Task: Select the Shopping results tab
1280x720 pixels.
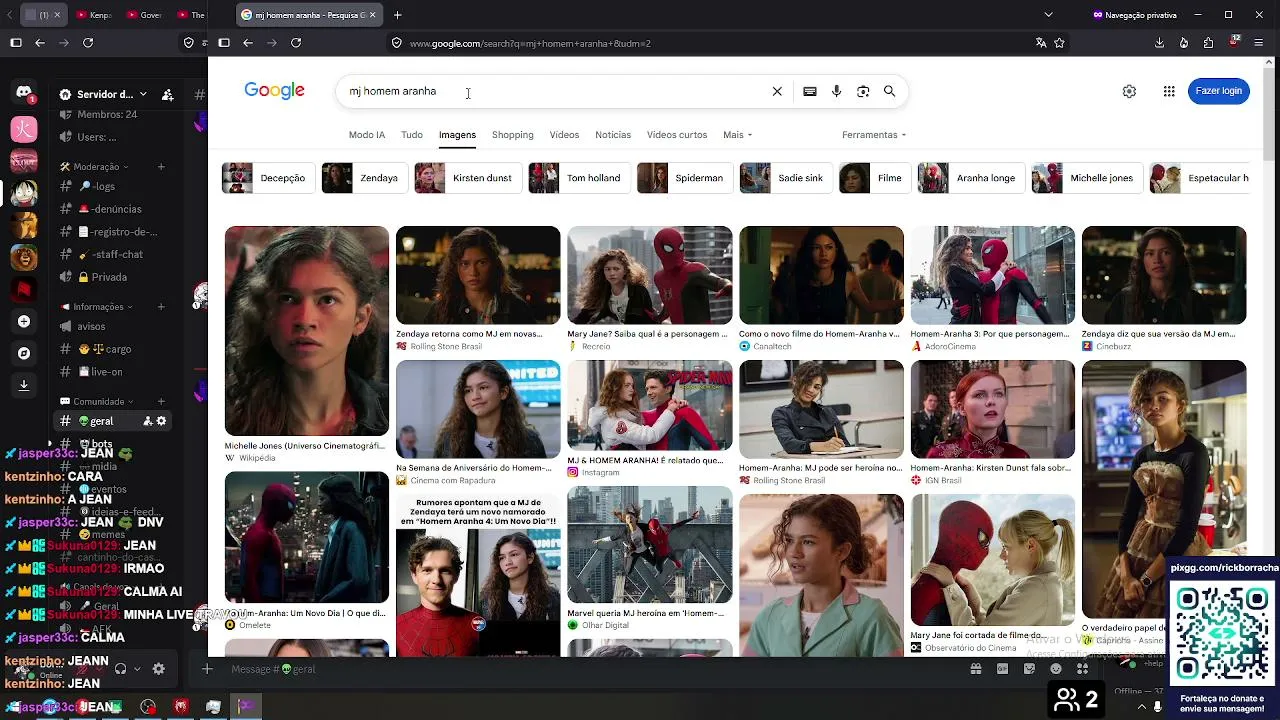Action: pyautogui.click(x=513, y=135)
